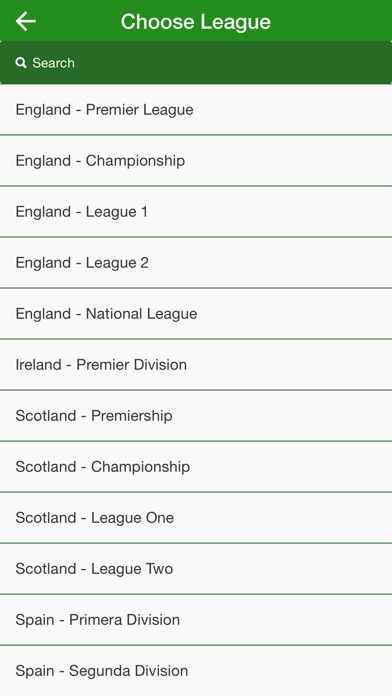Select Scotland - Premiership
This screenshot has width=392, height=696.
(196, 416)
